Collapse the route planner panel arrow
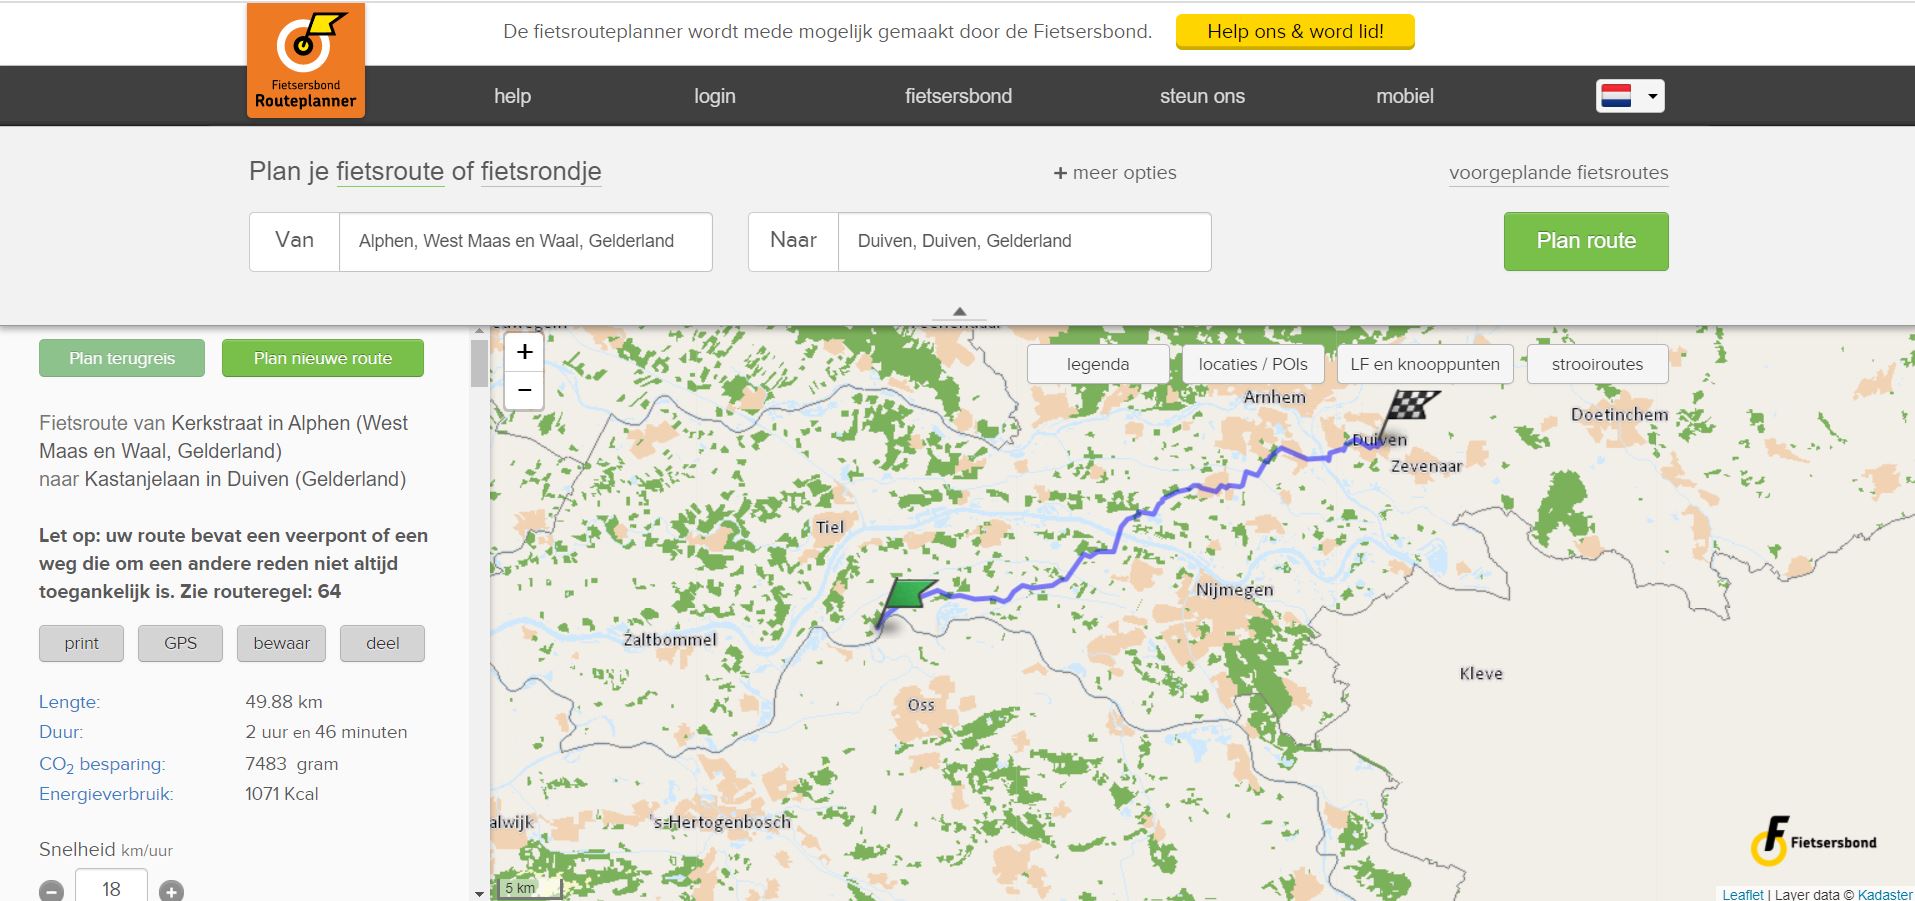Screen dimensions: 1915x901 tap(959, 312)
